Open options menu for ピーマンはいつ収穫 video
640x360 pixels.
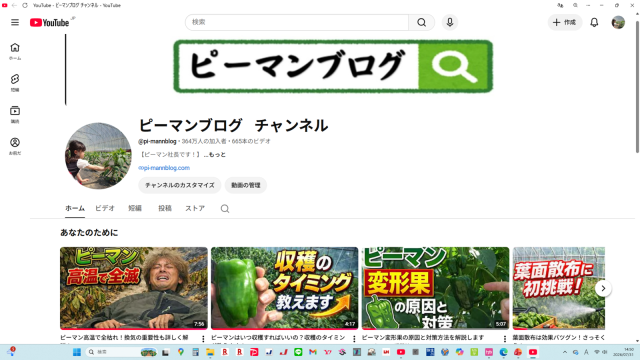click(x=354, y=339)
